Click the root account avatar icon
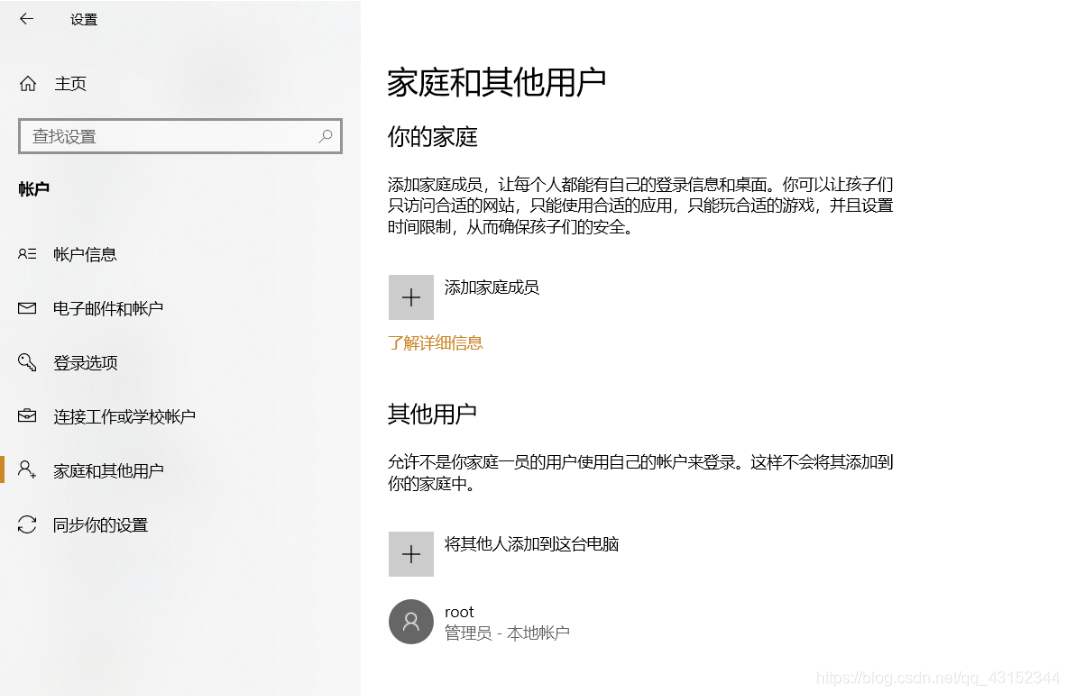The image size is (1069, 696). pyautogui.click(x=410, y=621)
